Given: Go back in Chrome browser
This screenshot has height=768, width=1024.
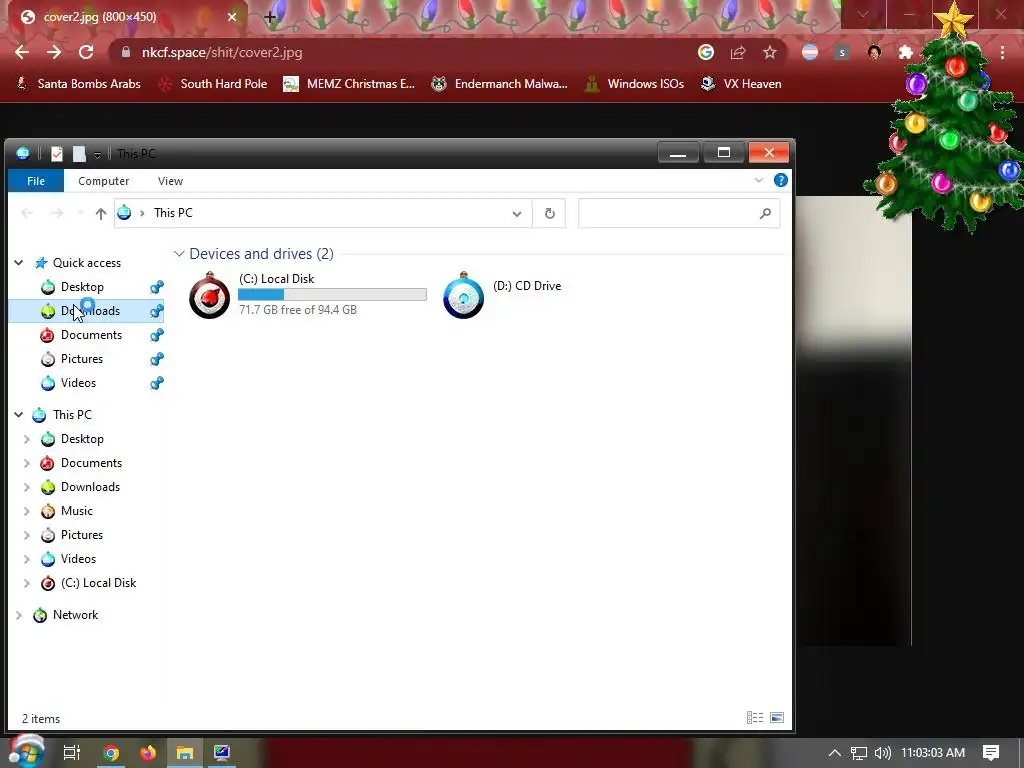Looking at the screenshot, I should coord(22,52).
